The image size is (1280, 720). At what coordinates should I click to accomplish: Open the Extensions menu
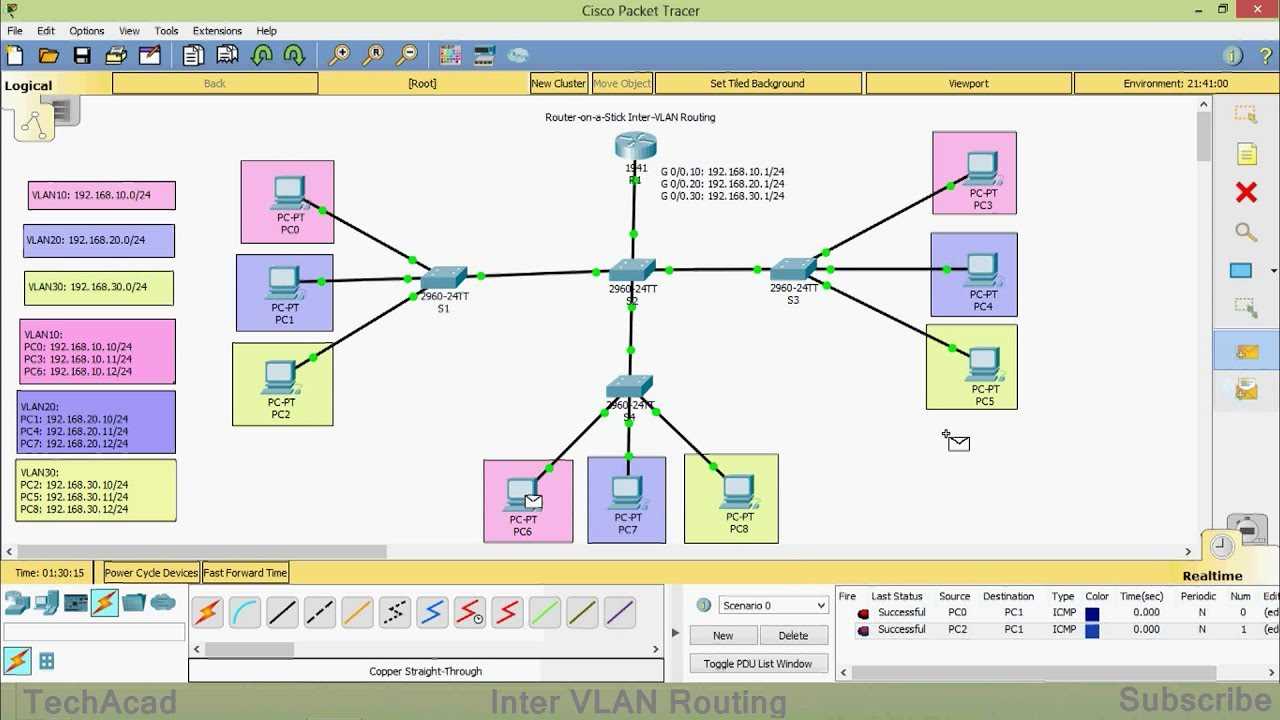point(217,31)
